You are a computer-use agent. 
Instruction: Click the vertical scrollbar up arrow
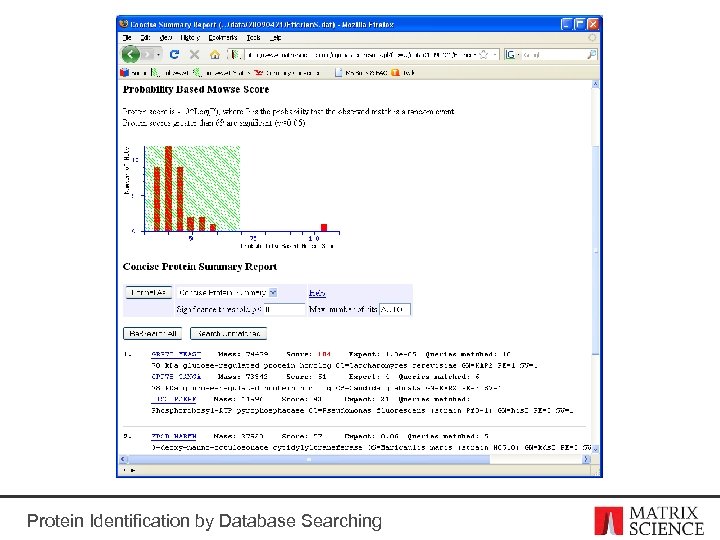tap(596, 84)
